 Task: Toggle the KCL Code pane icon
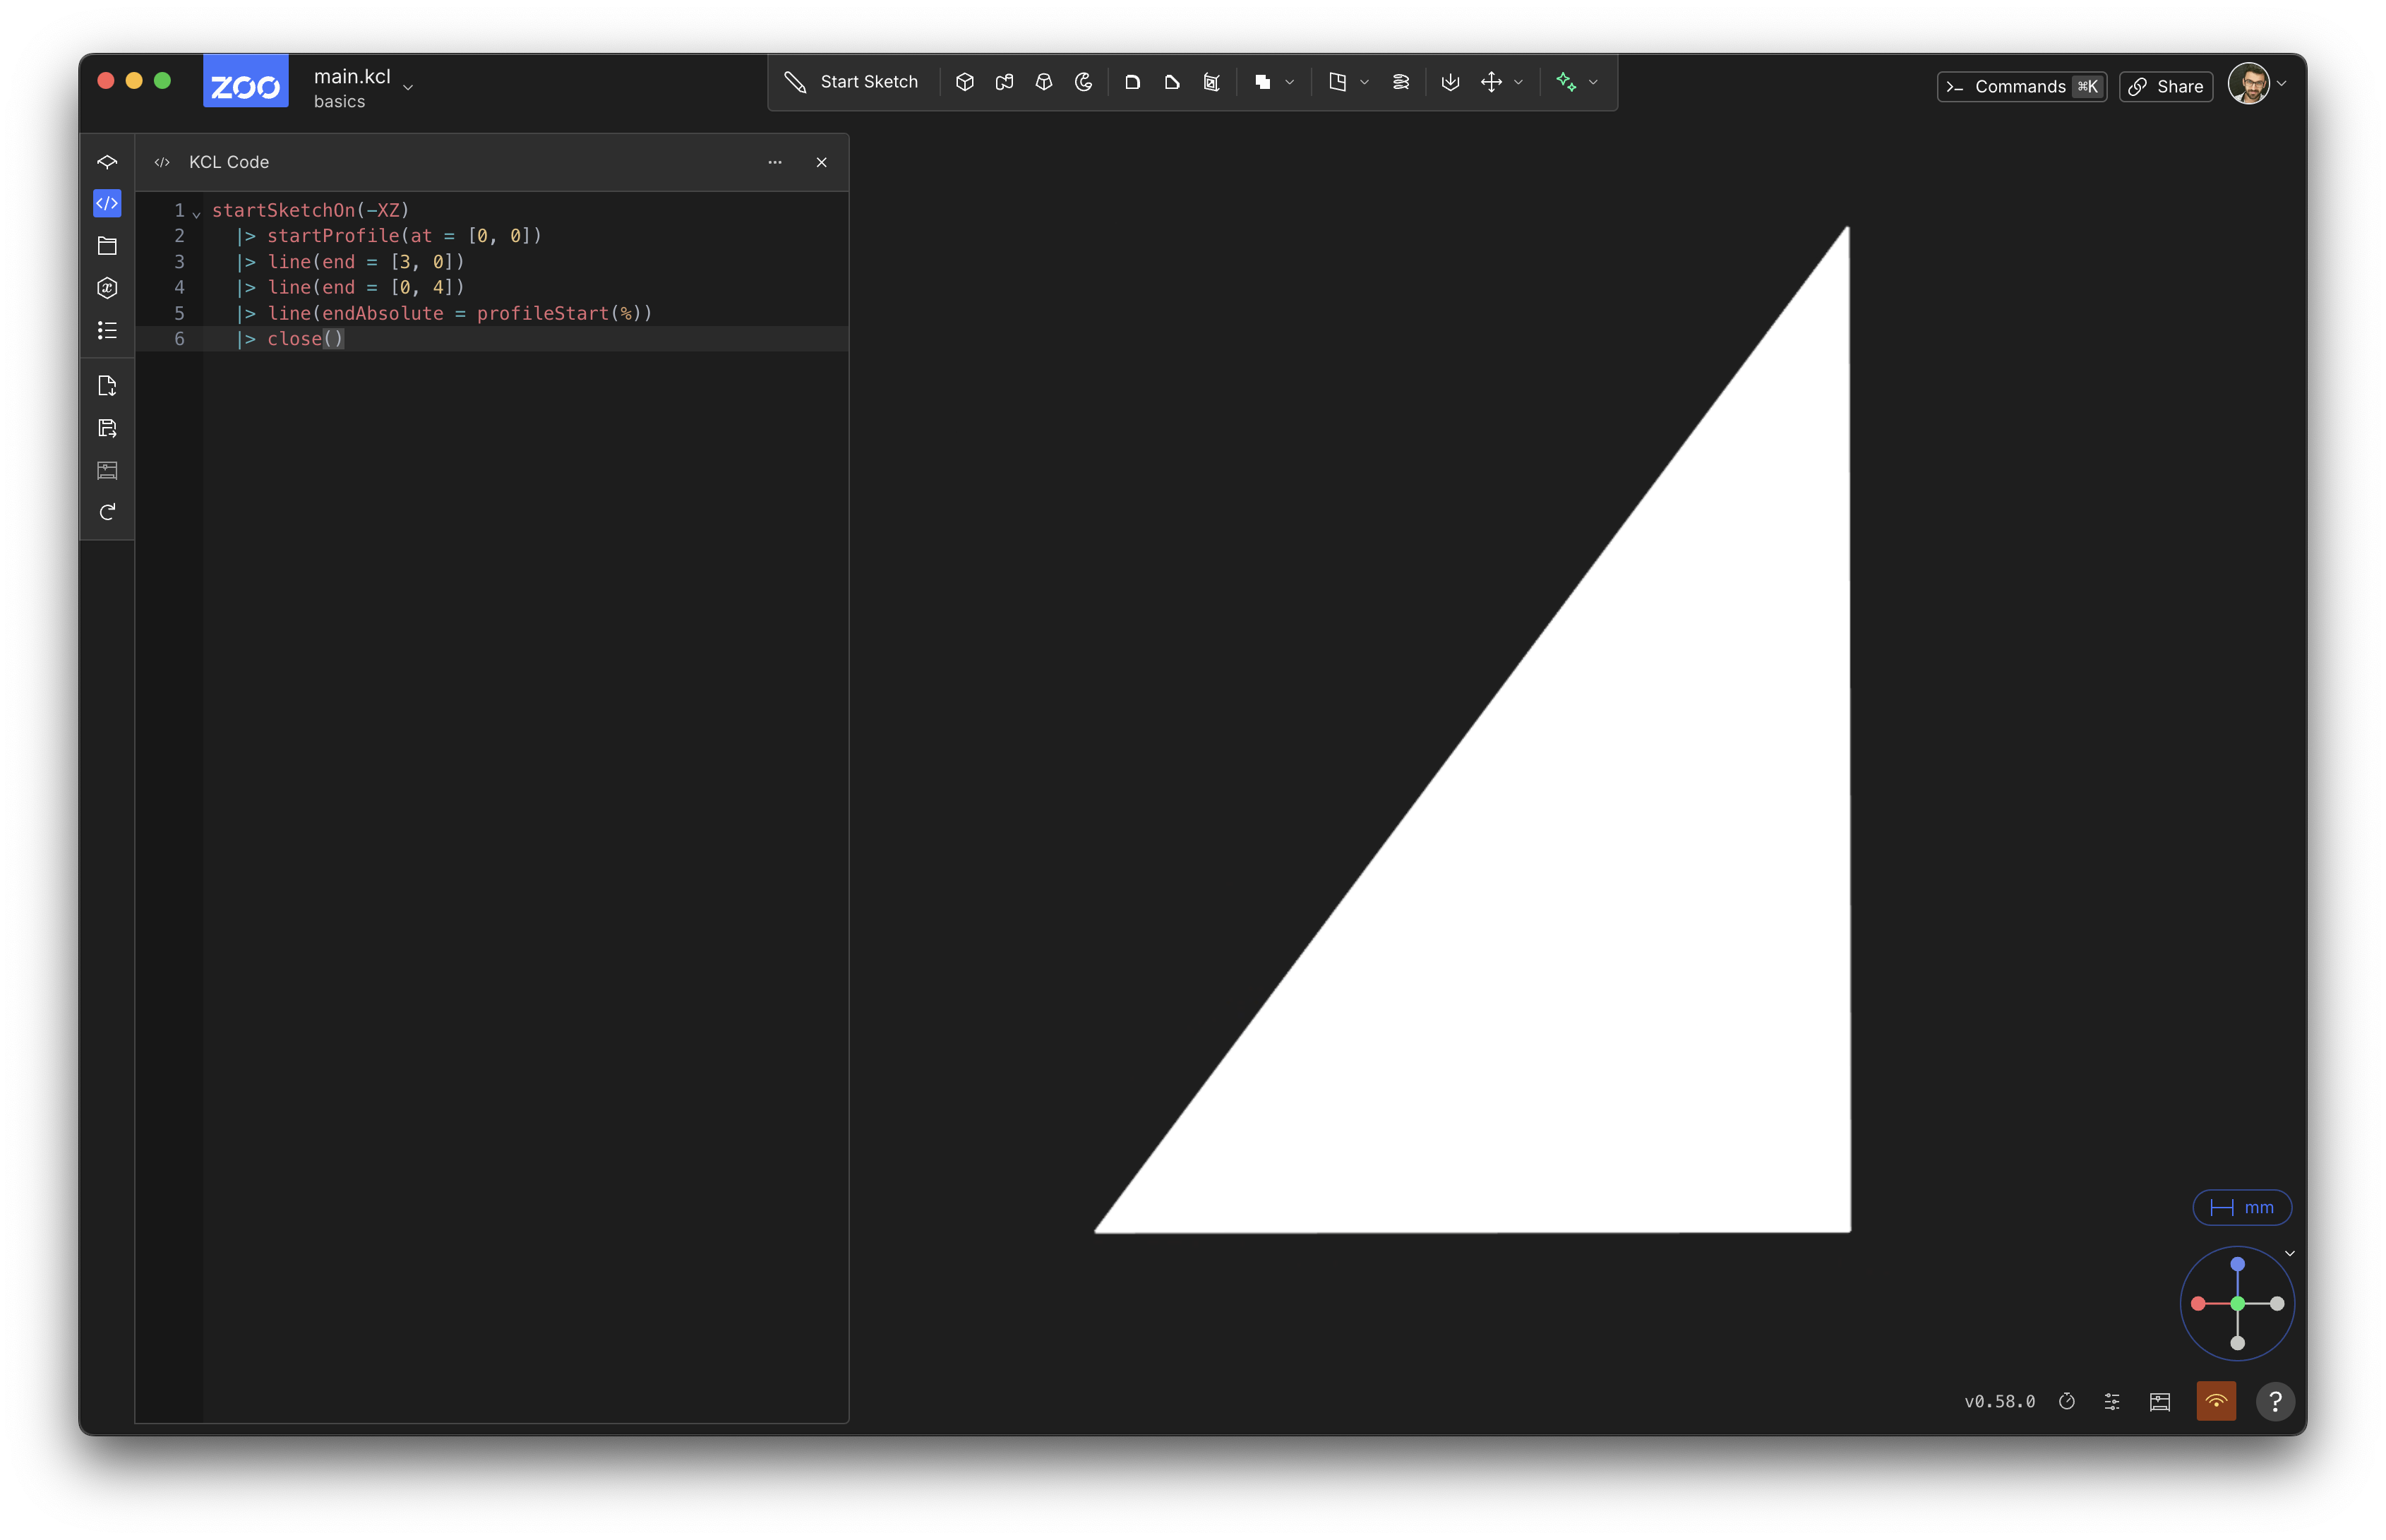(107, 204)
